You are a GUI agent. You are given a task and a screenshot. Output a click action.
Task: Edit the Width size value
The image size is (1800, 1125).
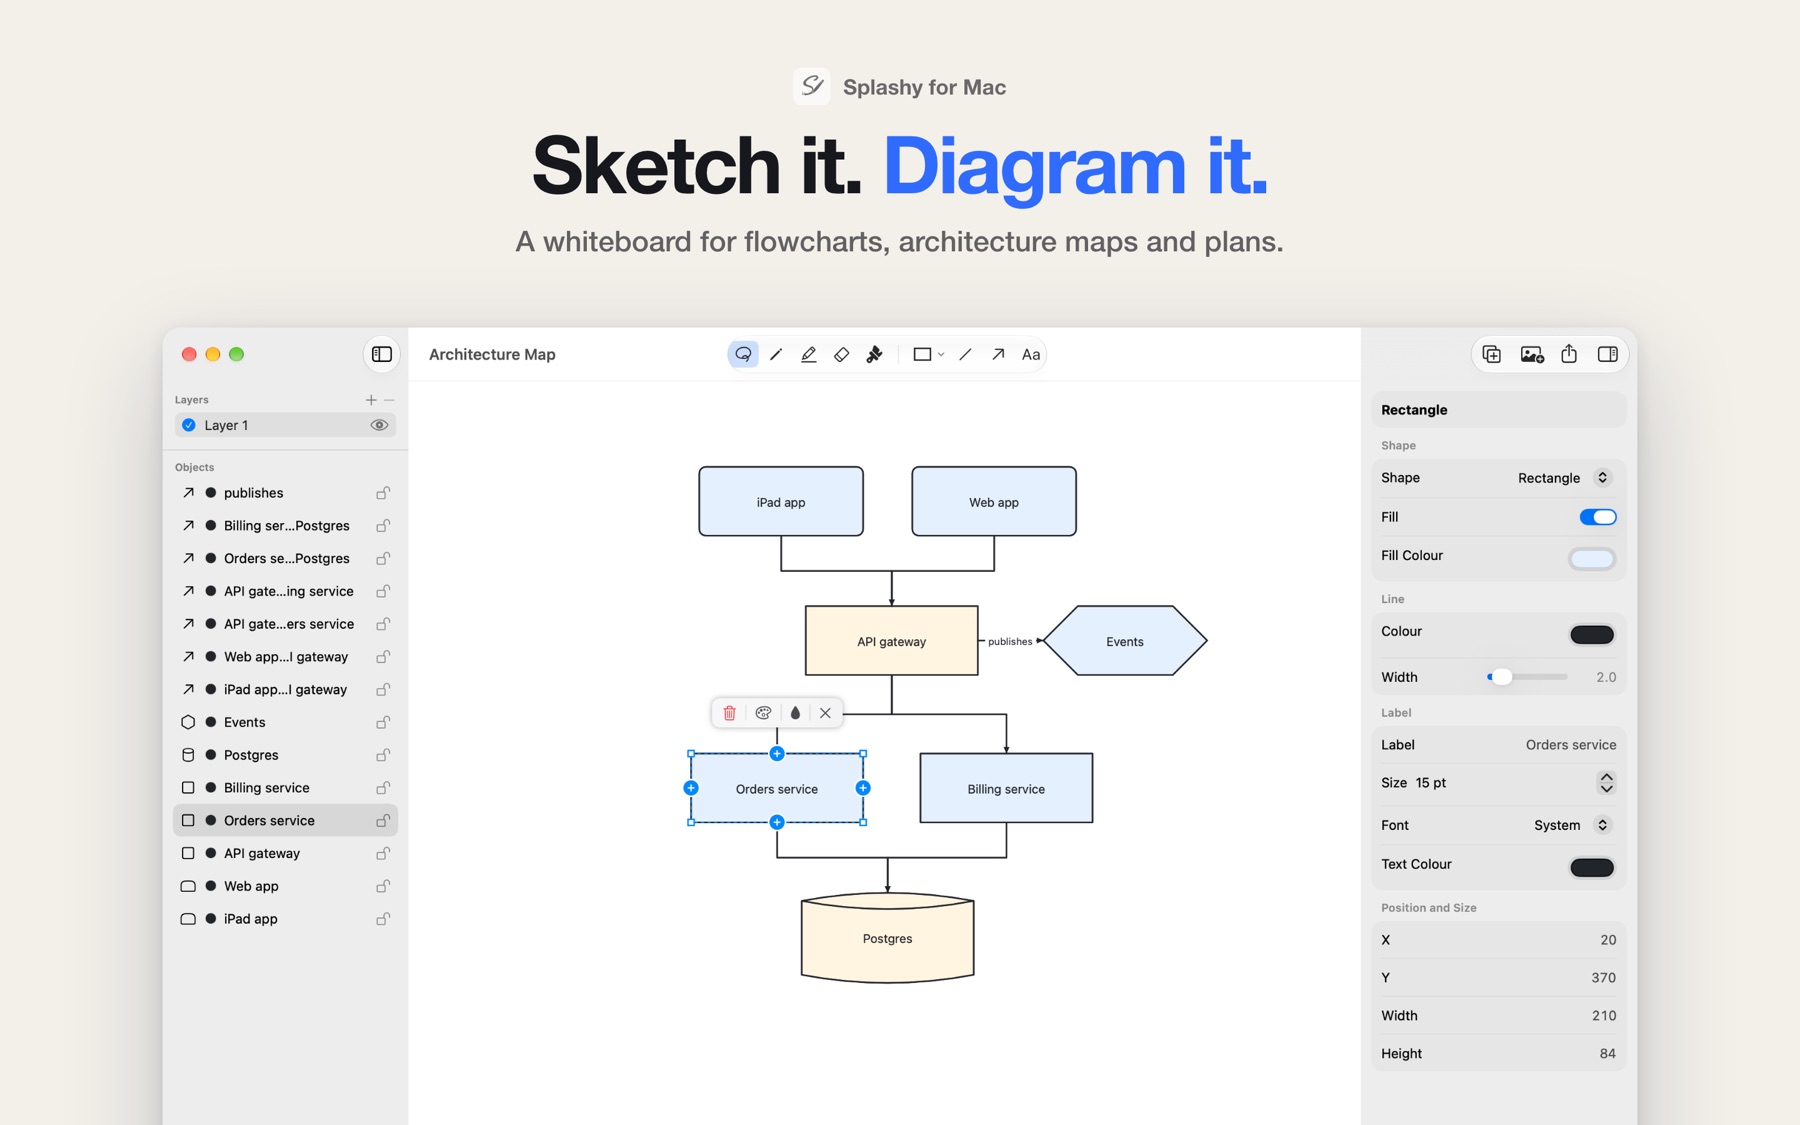(1603, 1016)
